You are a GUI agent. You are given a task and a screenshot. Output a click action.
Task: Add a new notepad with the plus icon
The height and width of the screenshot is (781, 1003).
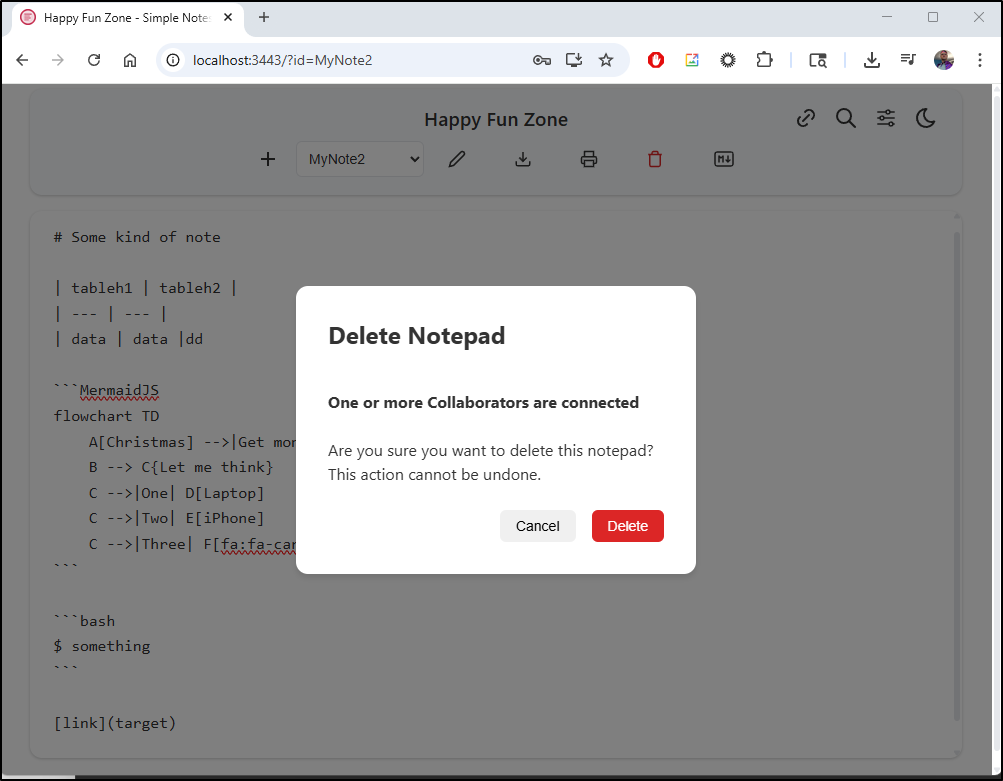point(268,159)
